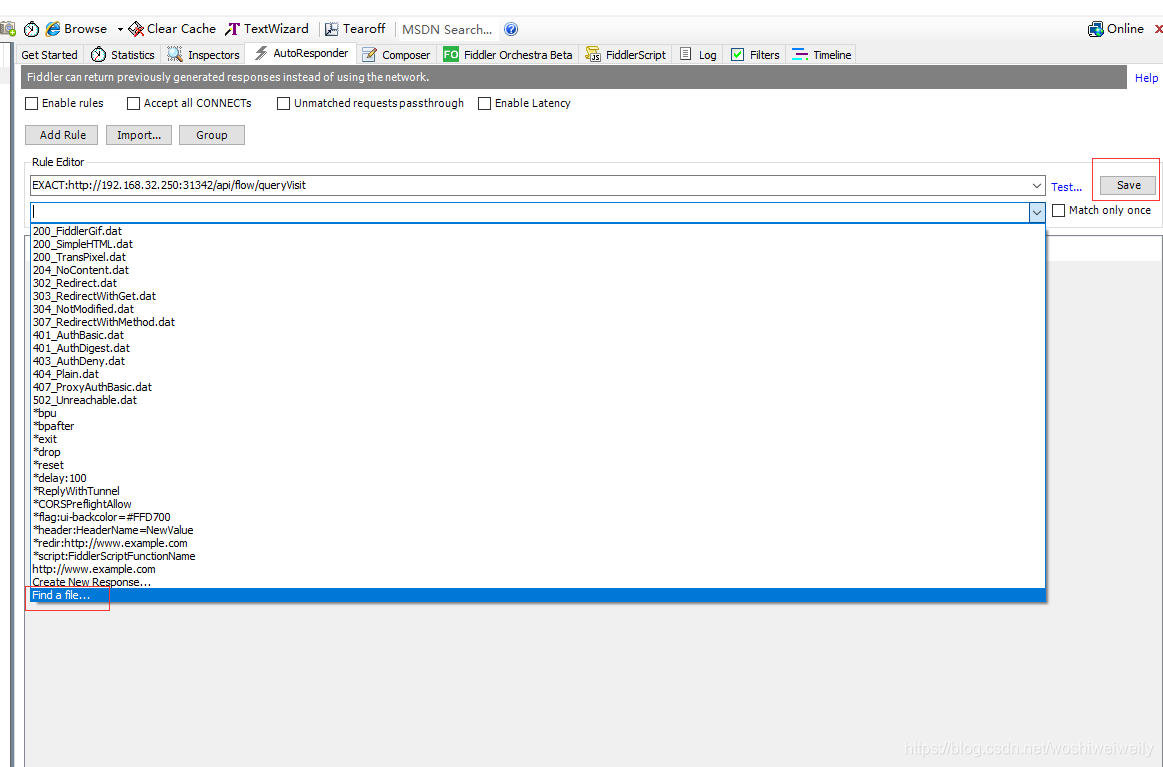The height and width of the screenshot is (767, 1163).
Task: Click the Test... link
Action: (1066, 187)
